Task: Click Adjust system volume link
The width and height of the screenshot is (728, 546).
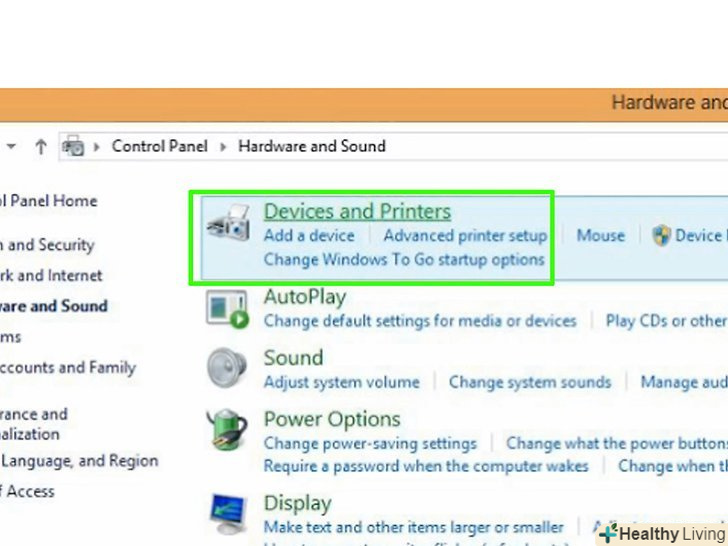Action: [x=341, y=382]
